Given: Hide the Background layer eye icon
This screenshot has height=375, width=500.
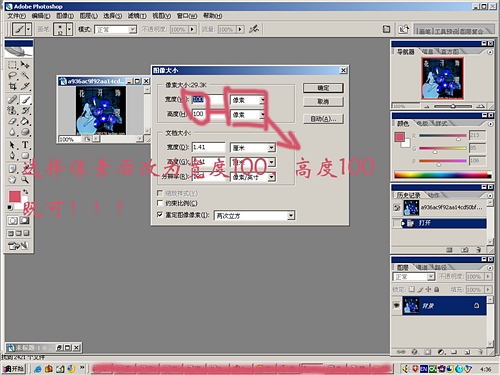Looking at the screenshot, I should (x=396, y=305).
